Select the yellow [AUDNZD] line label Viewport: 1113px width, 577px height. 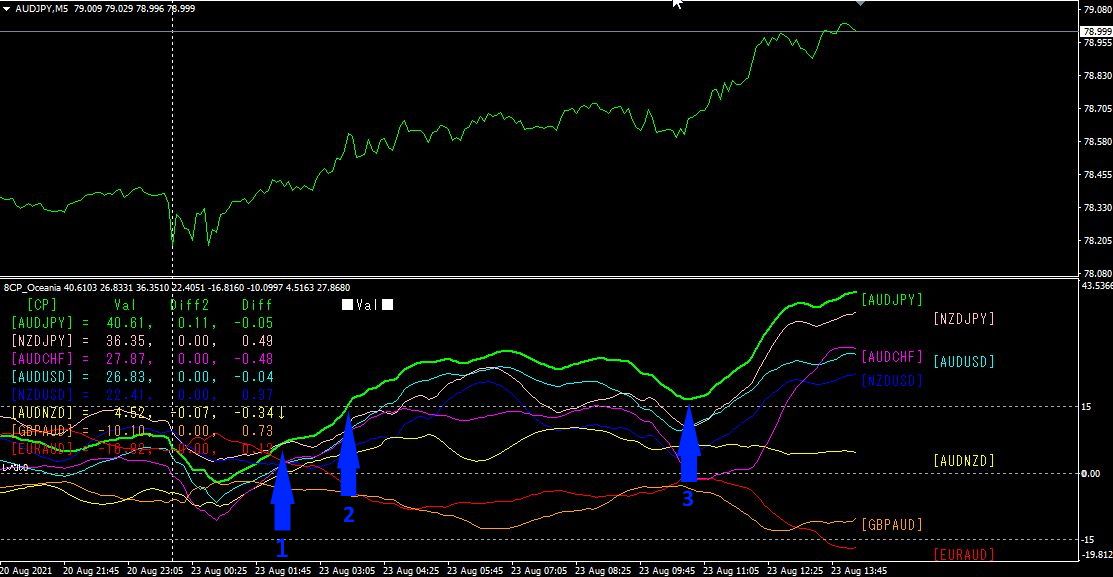964,461
